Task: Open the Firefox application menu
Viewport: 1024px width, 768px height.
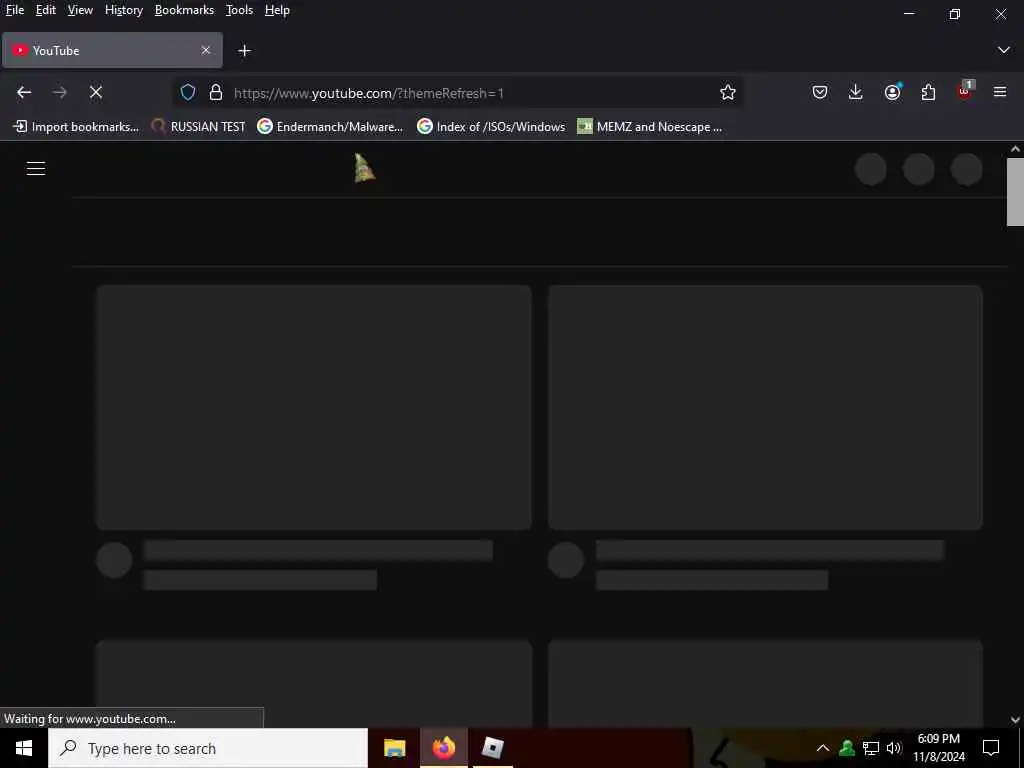Action: click(x=1000, y=93)
